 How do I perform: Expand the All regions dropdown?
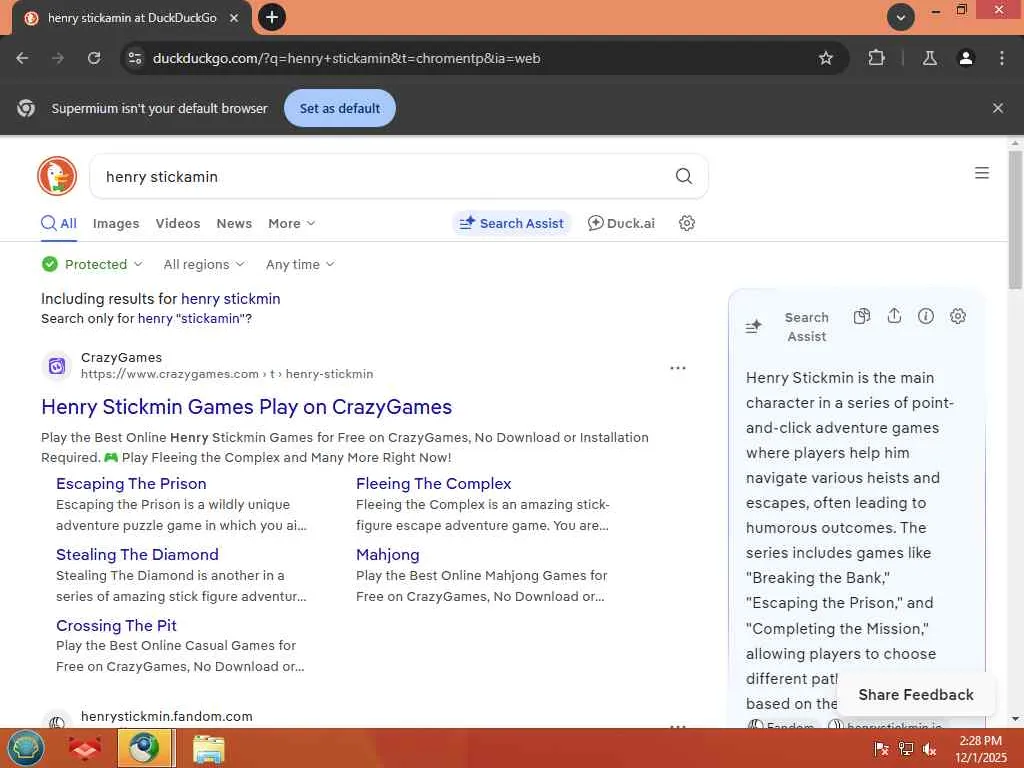pos(204,264)
